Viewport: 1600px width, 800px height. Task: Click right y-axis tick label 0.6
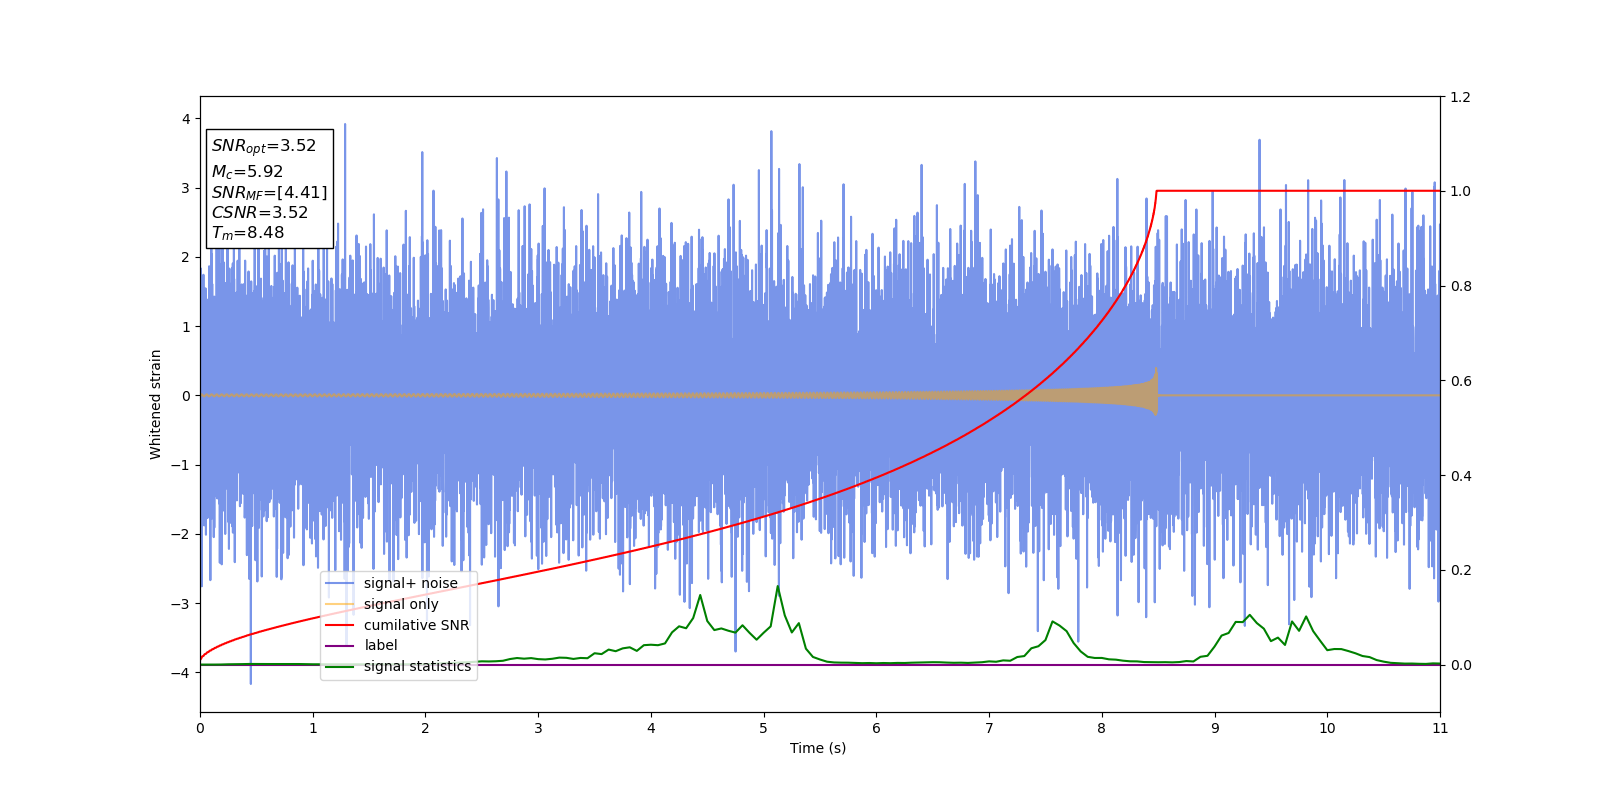click(x=1461, y=381)
